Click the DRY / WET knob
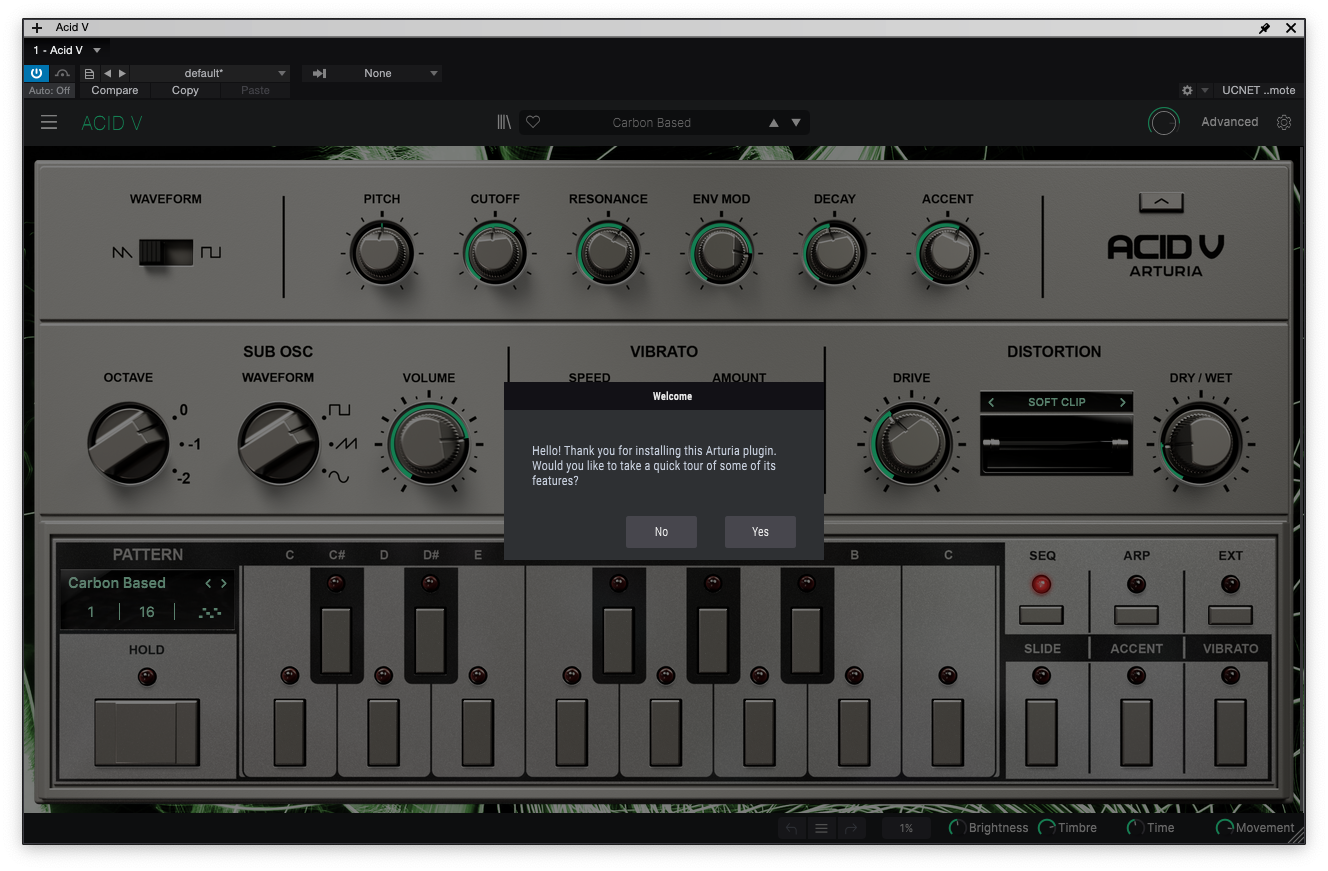Screen dimensions: 1328x871 1200,443
